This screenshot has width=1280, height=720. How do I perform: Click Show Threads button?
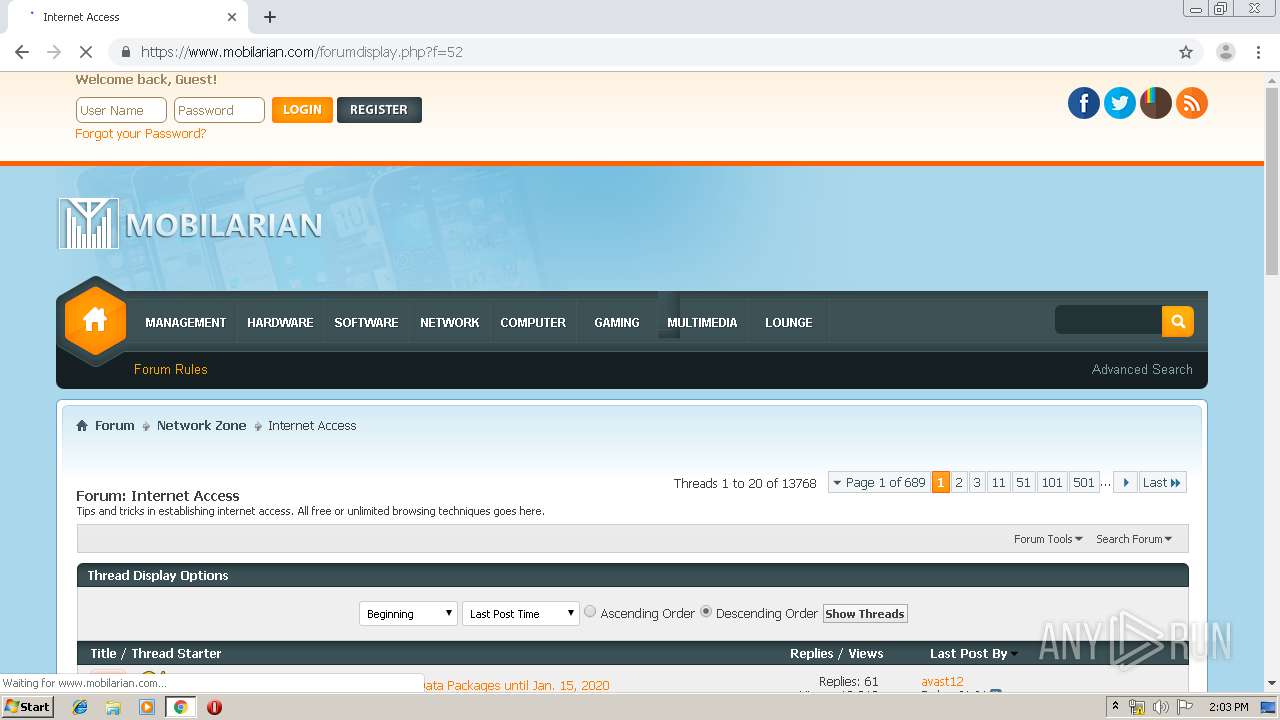[865, 614]
